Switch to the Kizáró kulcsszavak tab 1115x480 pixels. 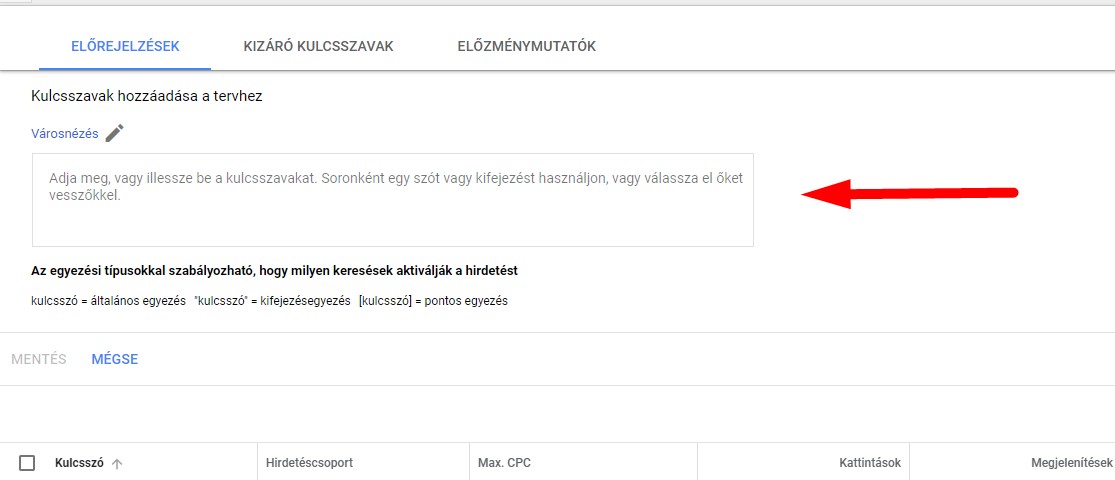(319, 46)
